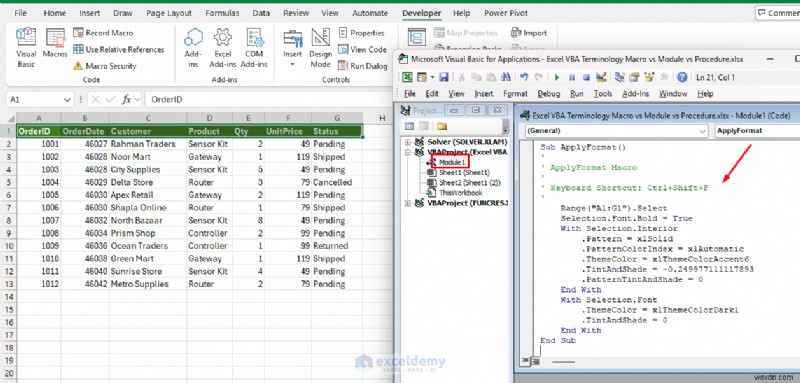Open the Power Pivot tab
This screenshot has width=800, height=383.
click(506, 13)
